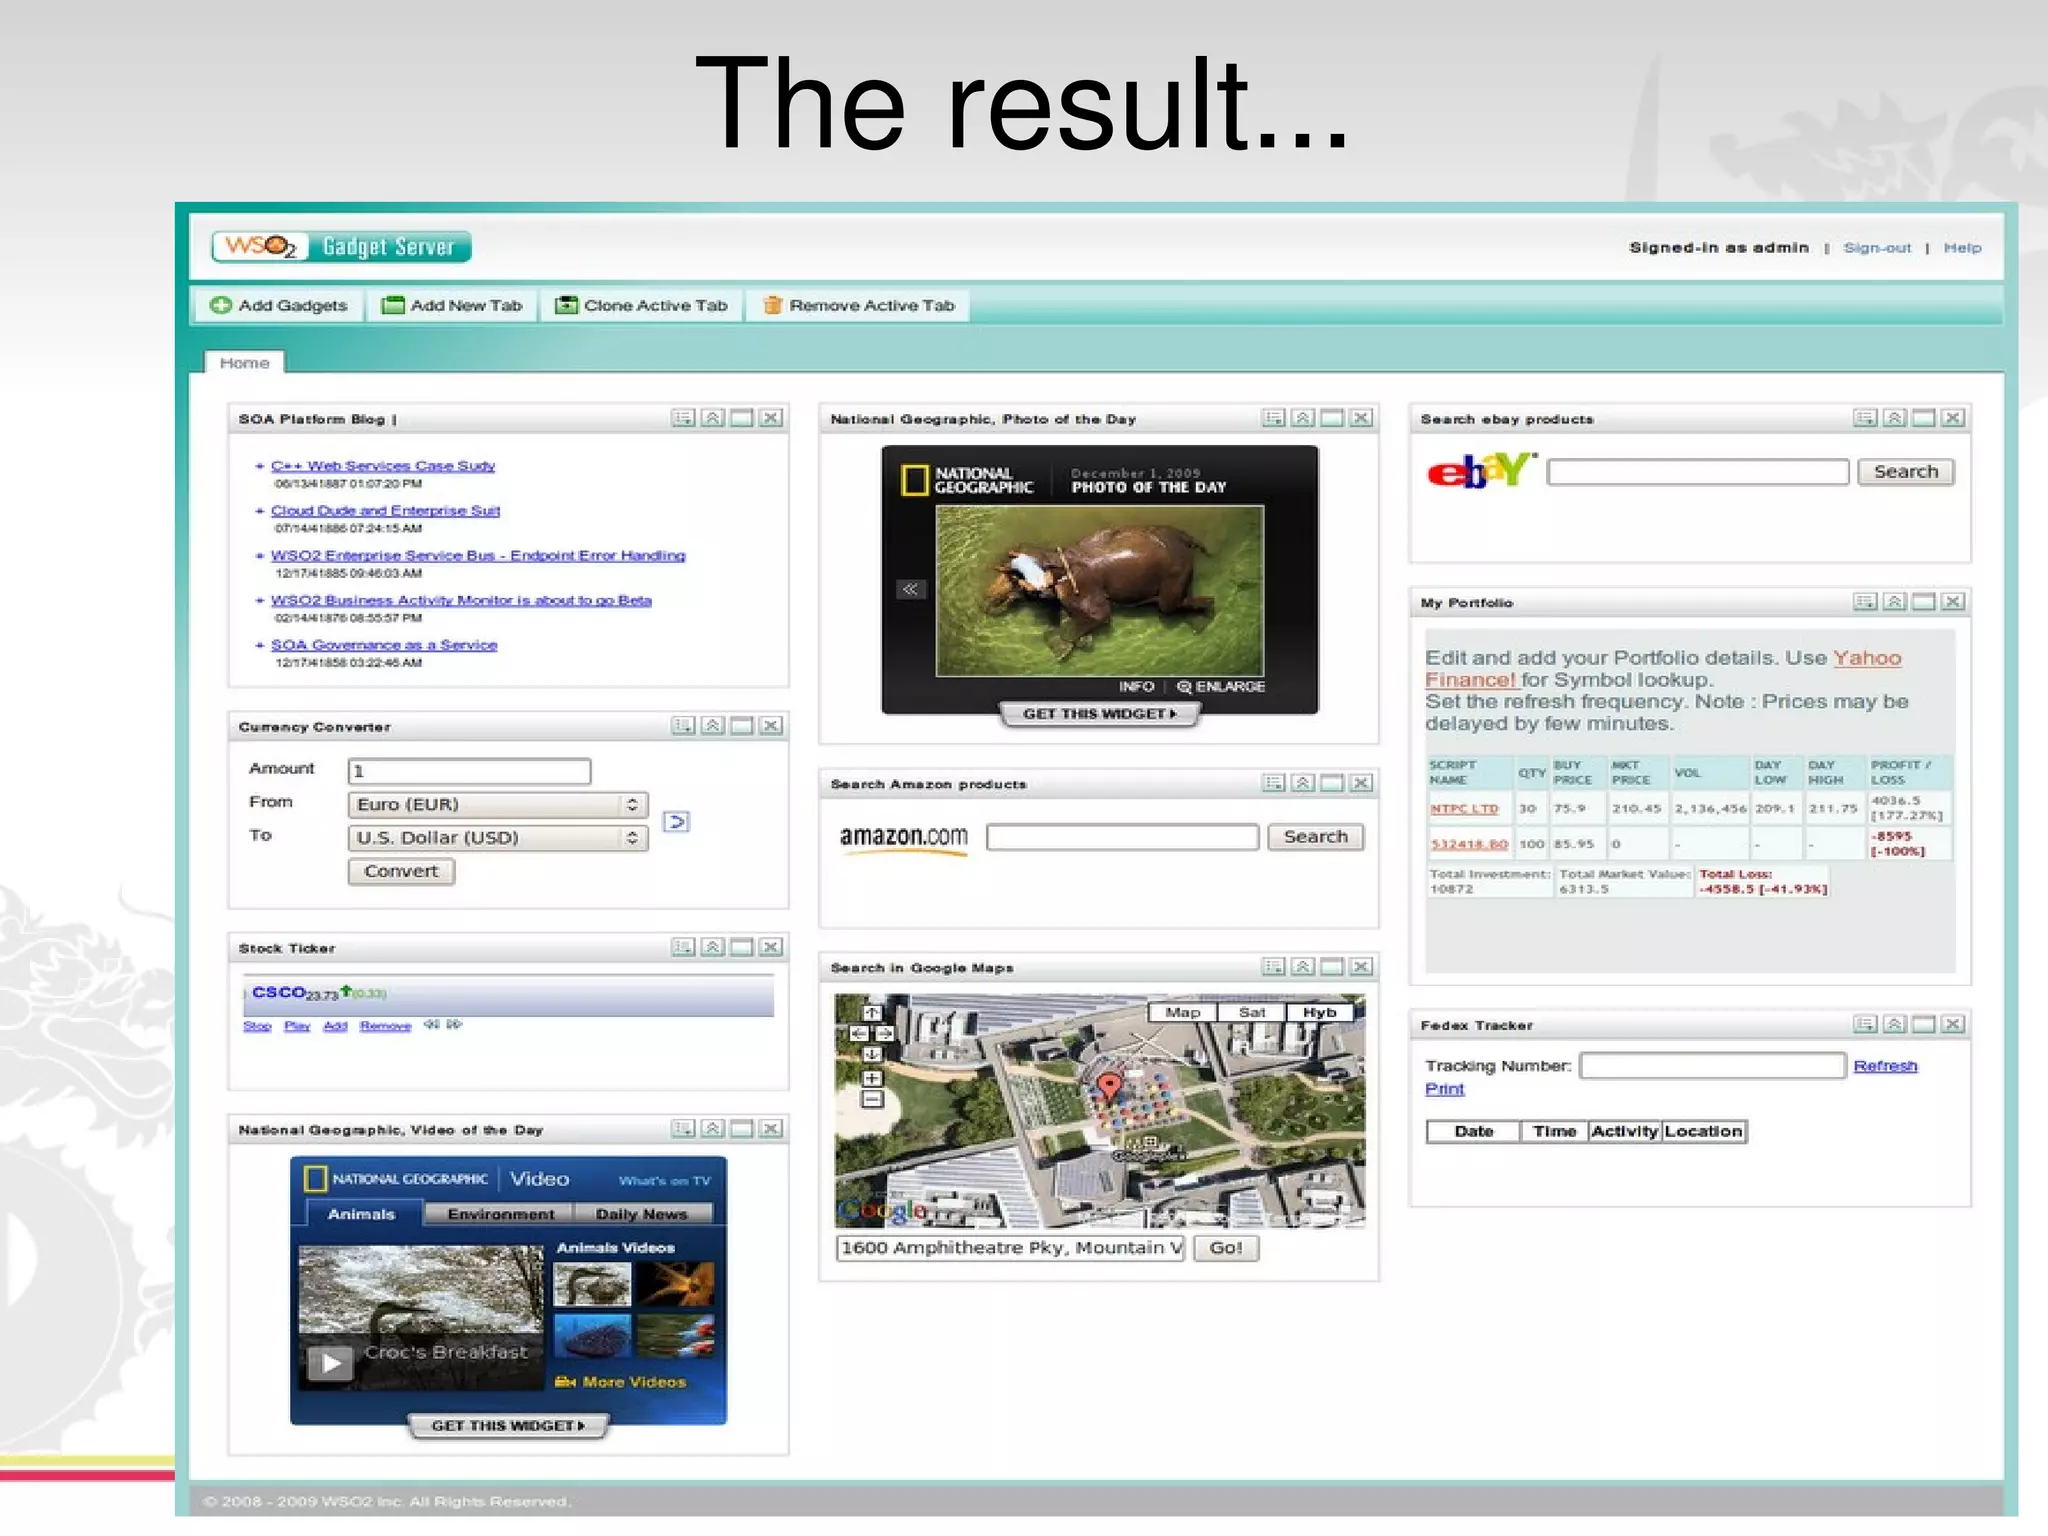Click the Add Gadgets plus icon

click(x=221, y=305)
